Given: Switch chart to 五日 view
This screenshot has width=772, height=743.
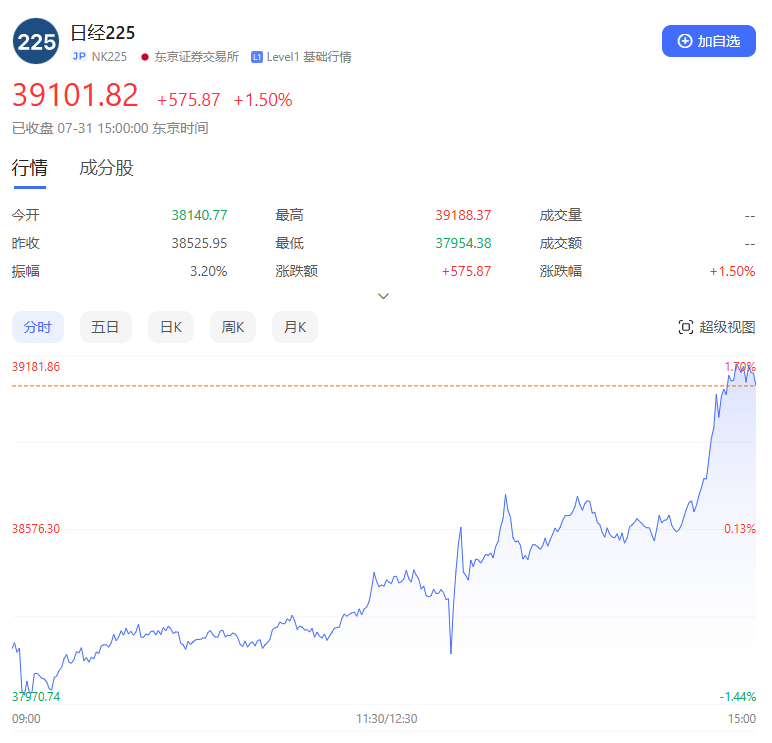Looking at the screenshot, I should [x=105, y=327].
